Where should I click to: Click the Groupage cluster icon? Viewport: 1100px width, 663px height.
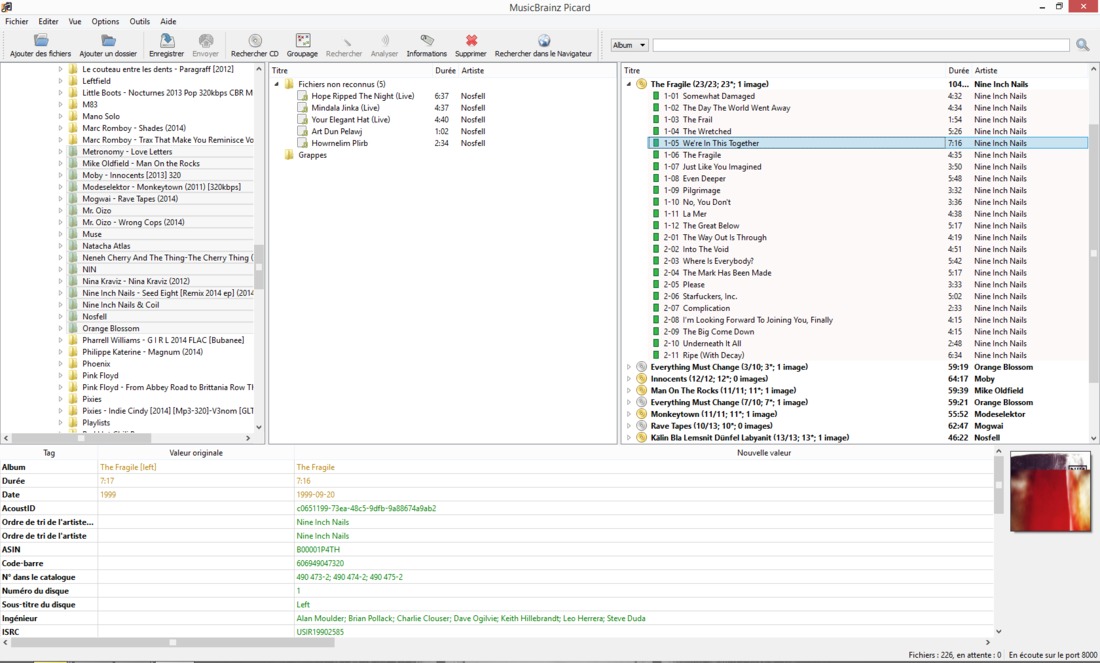[302, 41]
